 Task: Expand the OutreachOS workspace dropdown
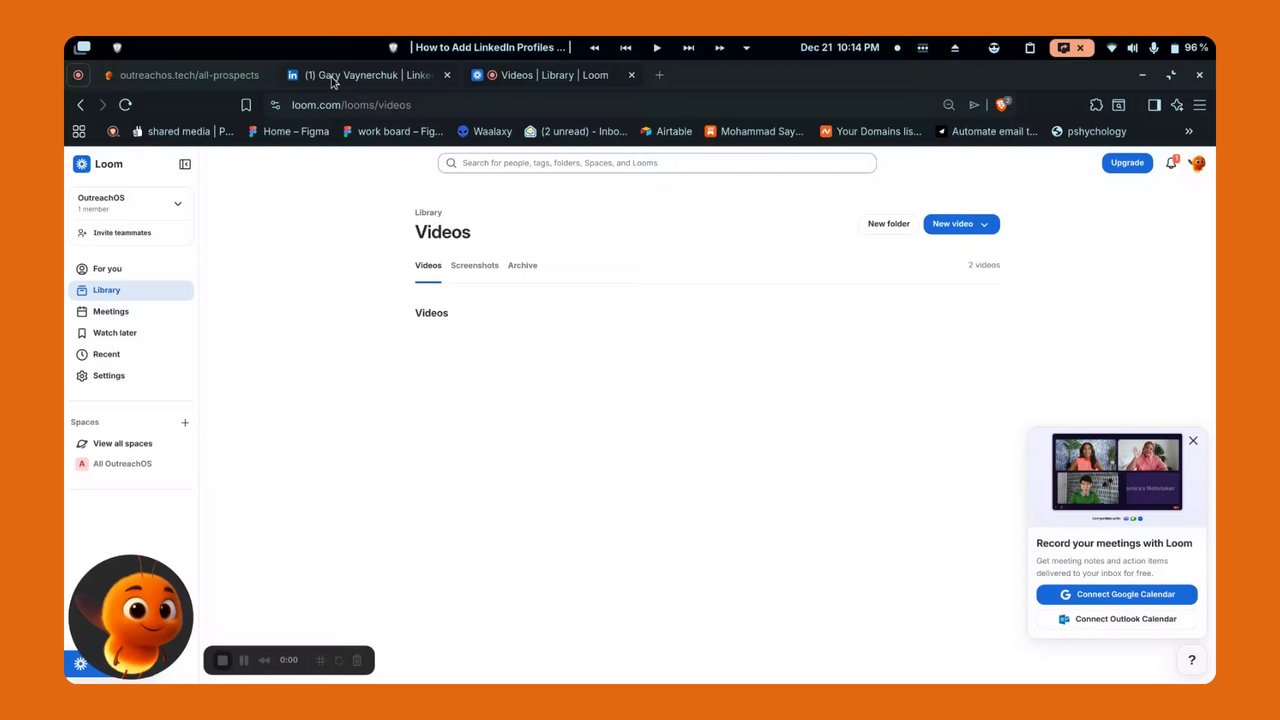click(178, 203)
